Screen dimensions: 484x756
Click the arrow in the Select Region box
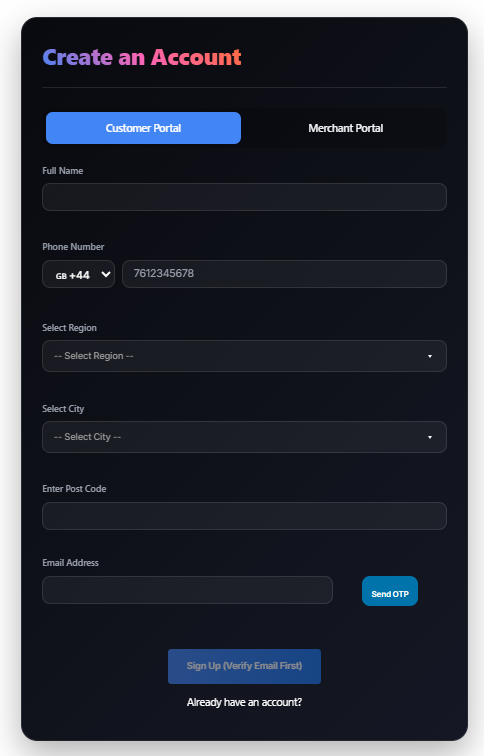pyautogui.click(x=430, y=356)
